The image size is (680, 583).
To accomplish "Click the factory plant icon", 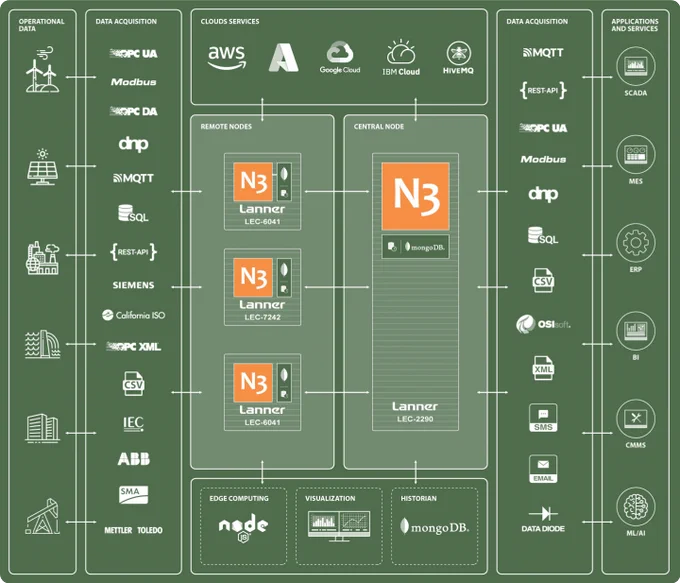I will (42, 258).
